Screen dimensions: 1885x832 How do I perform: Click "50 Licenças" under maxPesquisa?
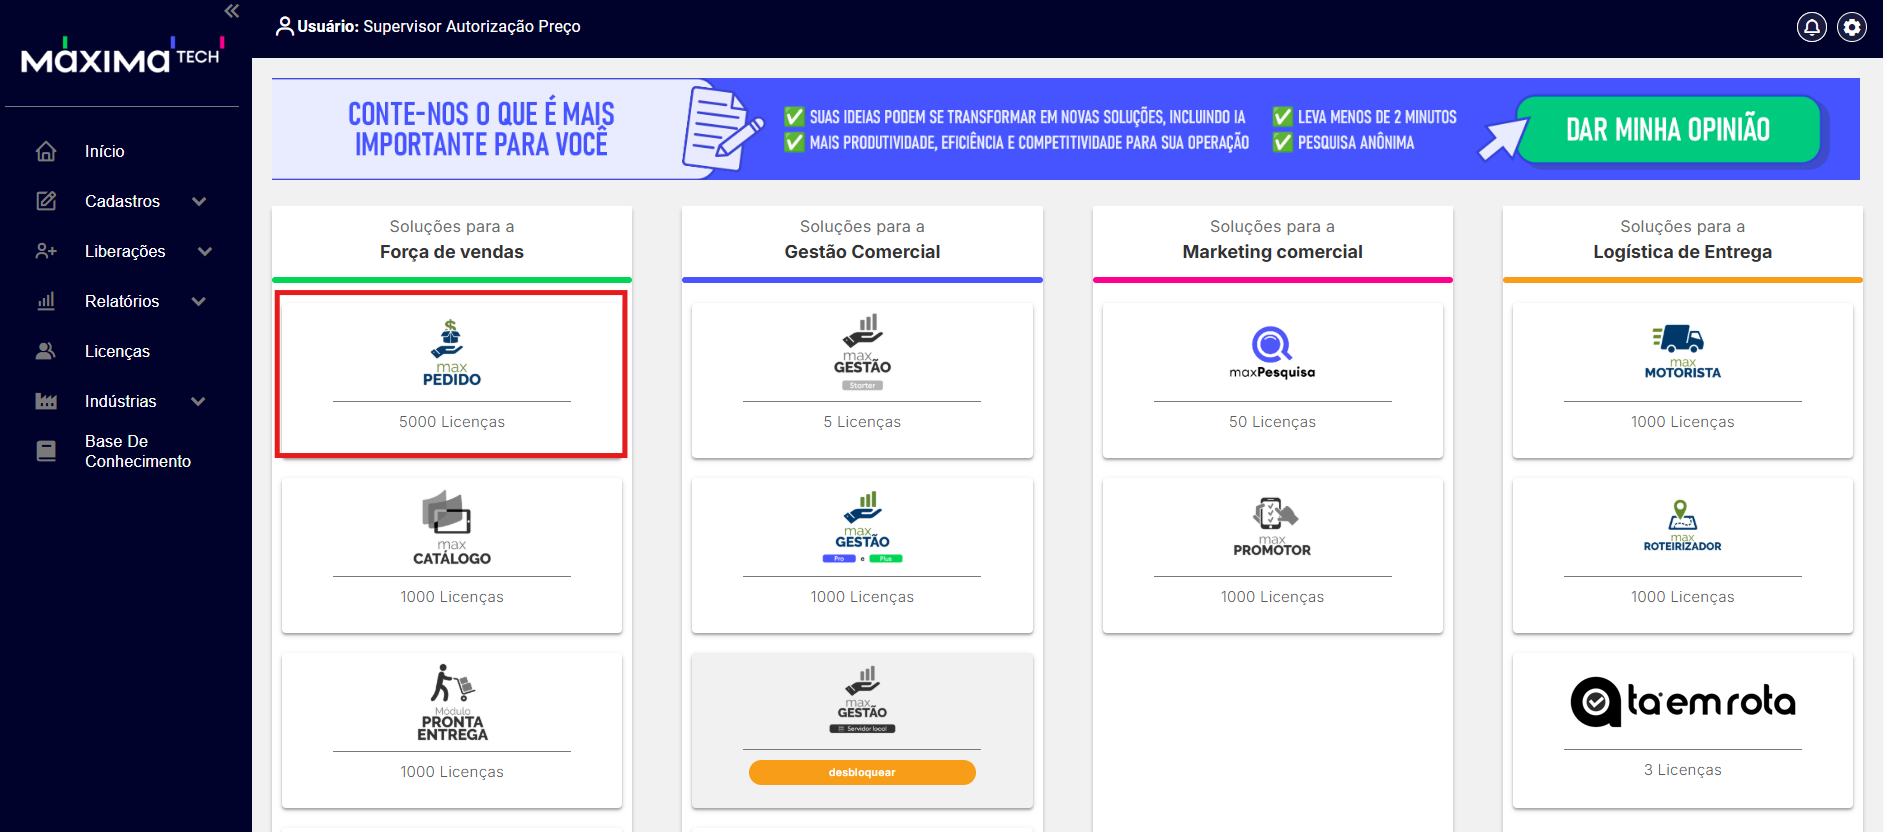tap(1272, 422)
